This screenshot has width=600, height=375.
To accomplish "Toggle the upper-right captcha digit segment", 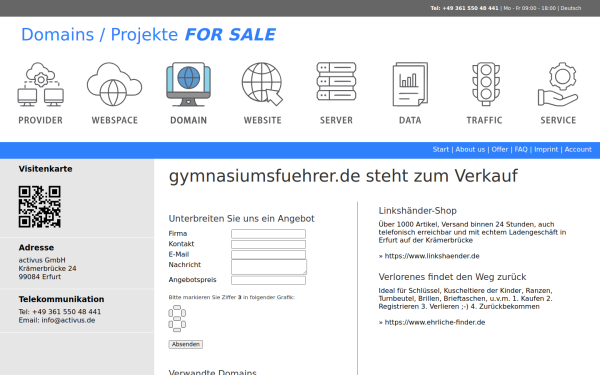I will point(183,313).
